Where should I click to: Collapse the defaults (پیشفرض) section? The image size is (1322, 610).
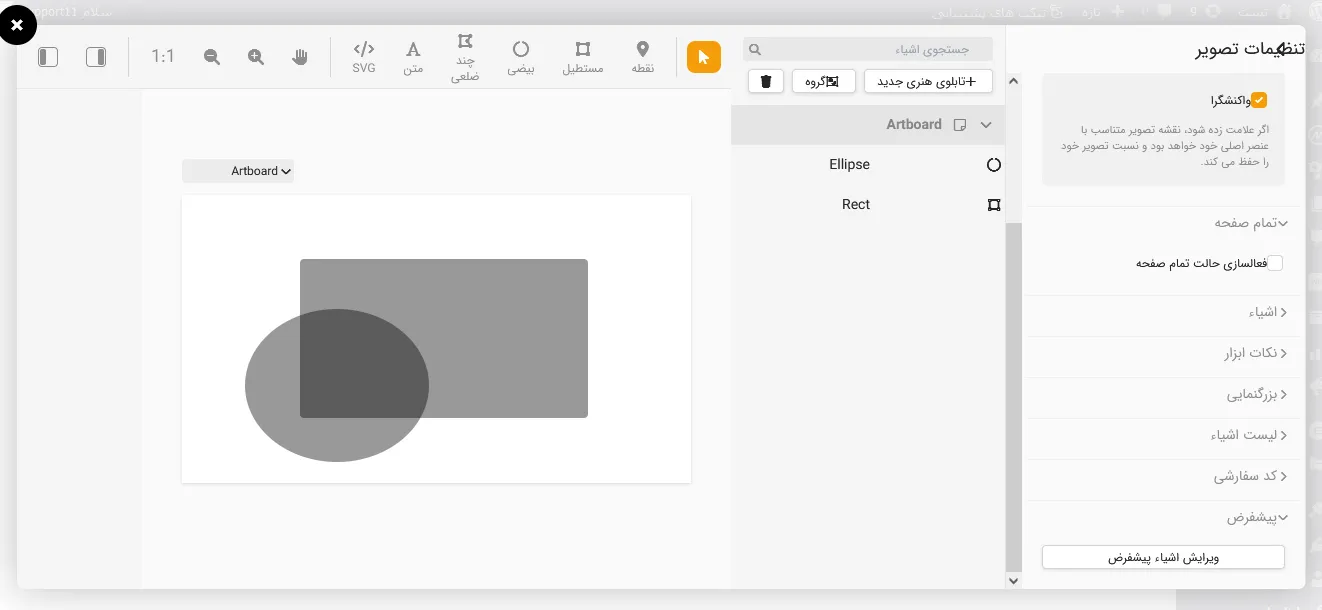pos(1258,518)
